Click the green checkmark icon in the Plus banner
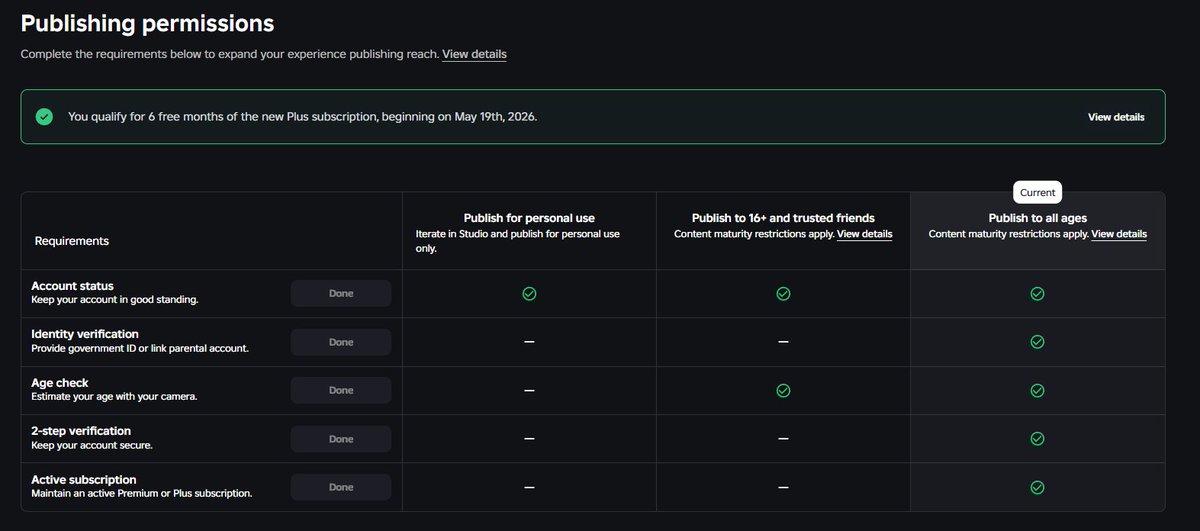 (44, 117)
